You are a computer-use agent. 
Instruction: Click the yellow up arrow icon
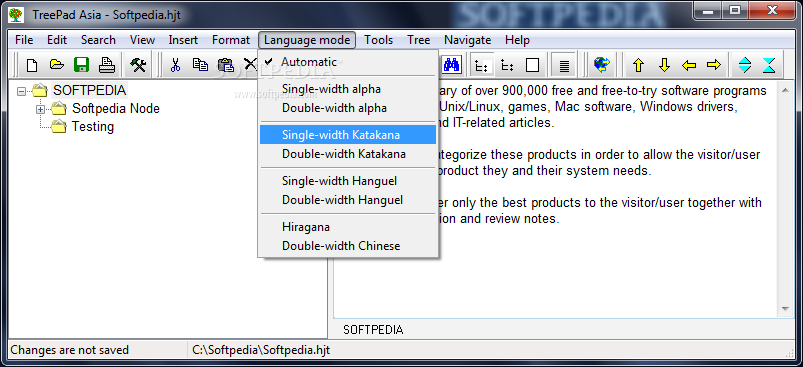point(638,65)
